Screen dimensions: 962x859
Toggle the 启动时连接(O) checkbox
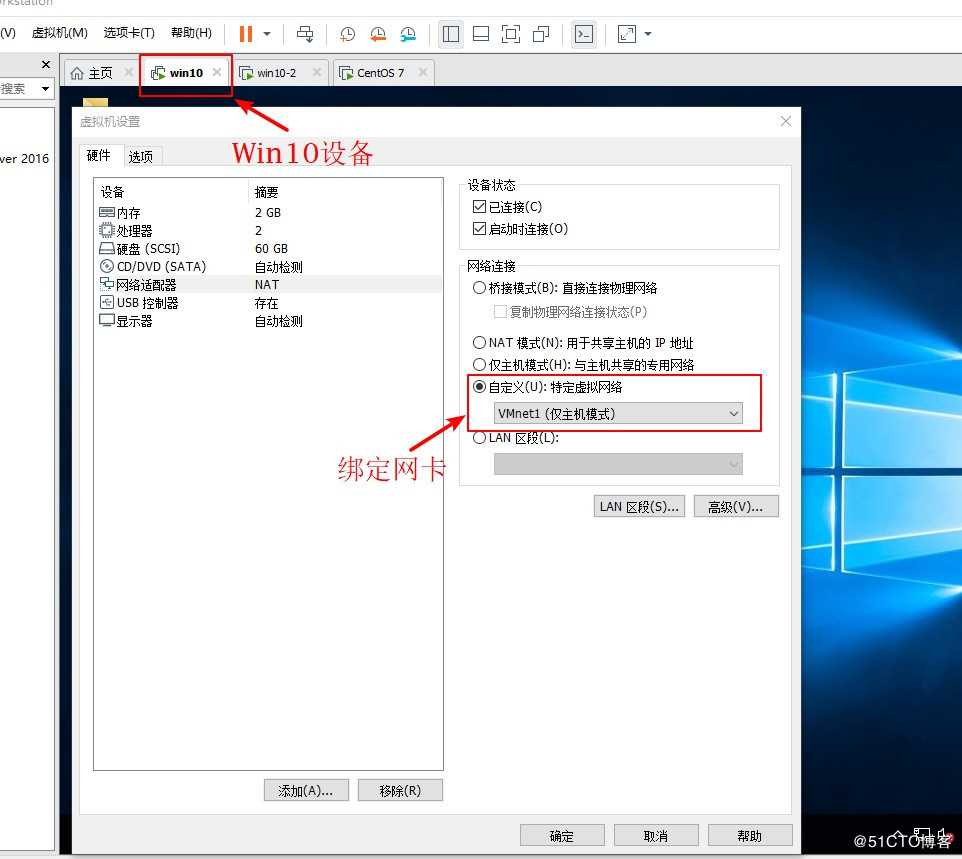[479, 229]
